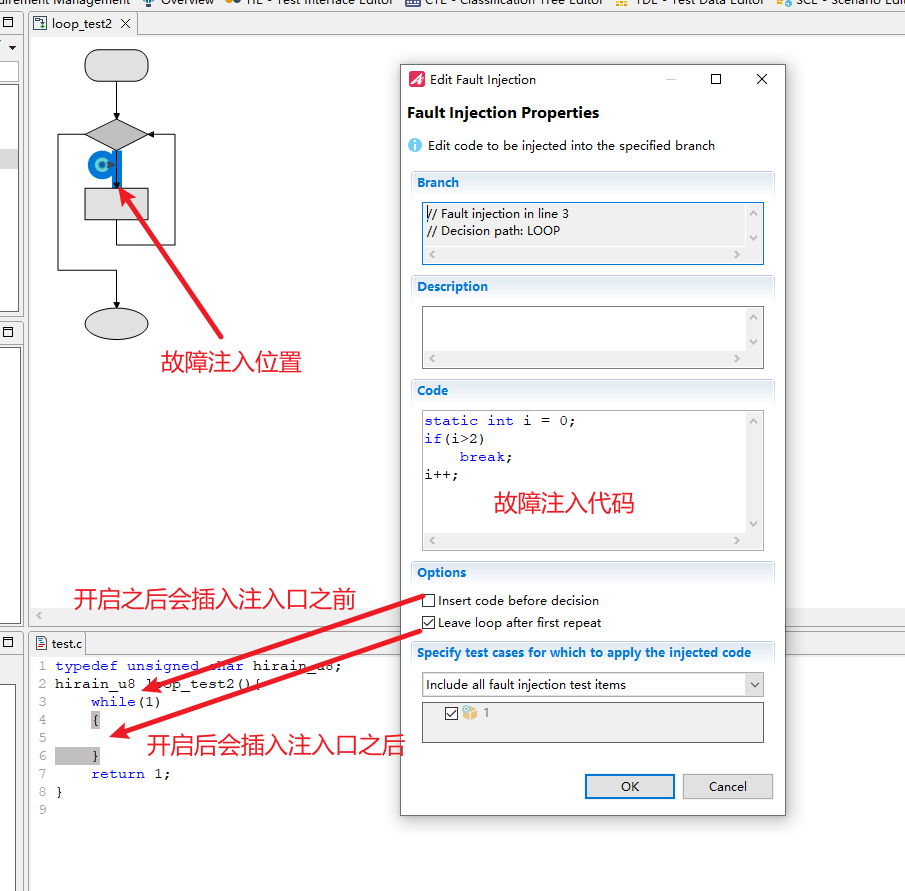Open the view menu arrow in left panel
Screen dimensions: 905x891
tap(12, 47)
